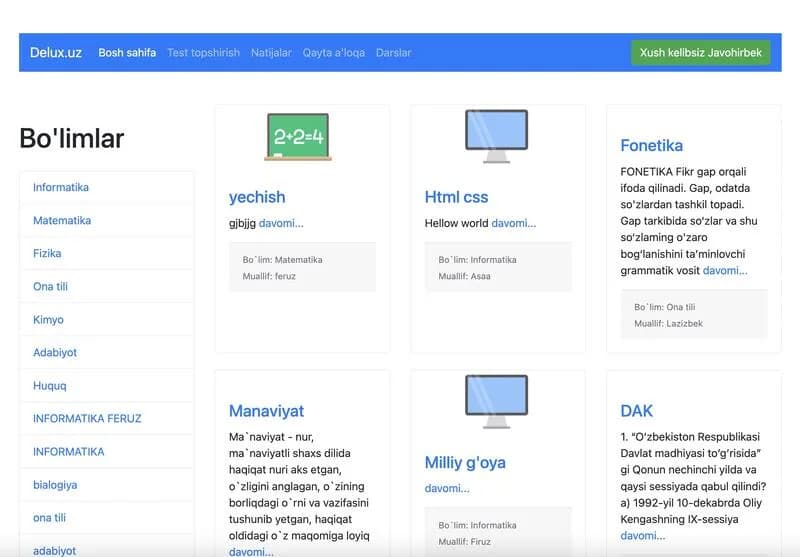Click the monitor icon above Html css
The image size is (800, 557).
(x=496, y=136)
